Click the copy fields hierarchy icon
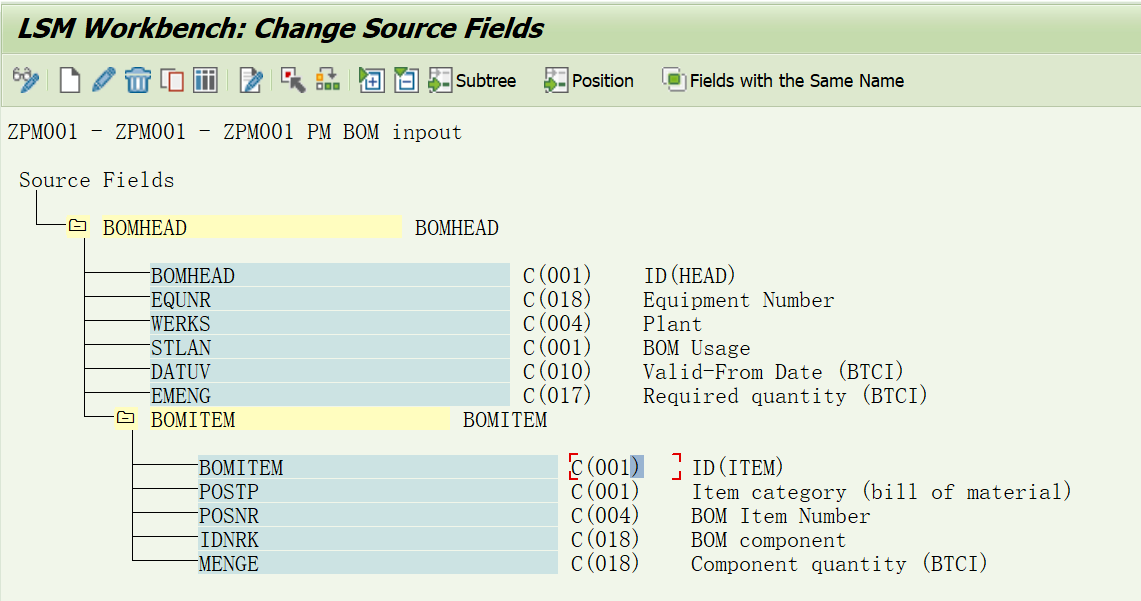Viewport: 1141px width, 601px height. coord(327,80)
